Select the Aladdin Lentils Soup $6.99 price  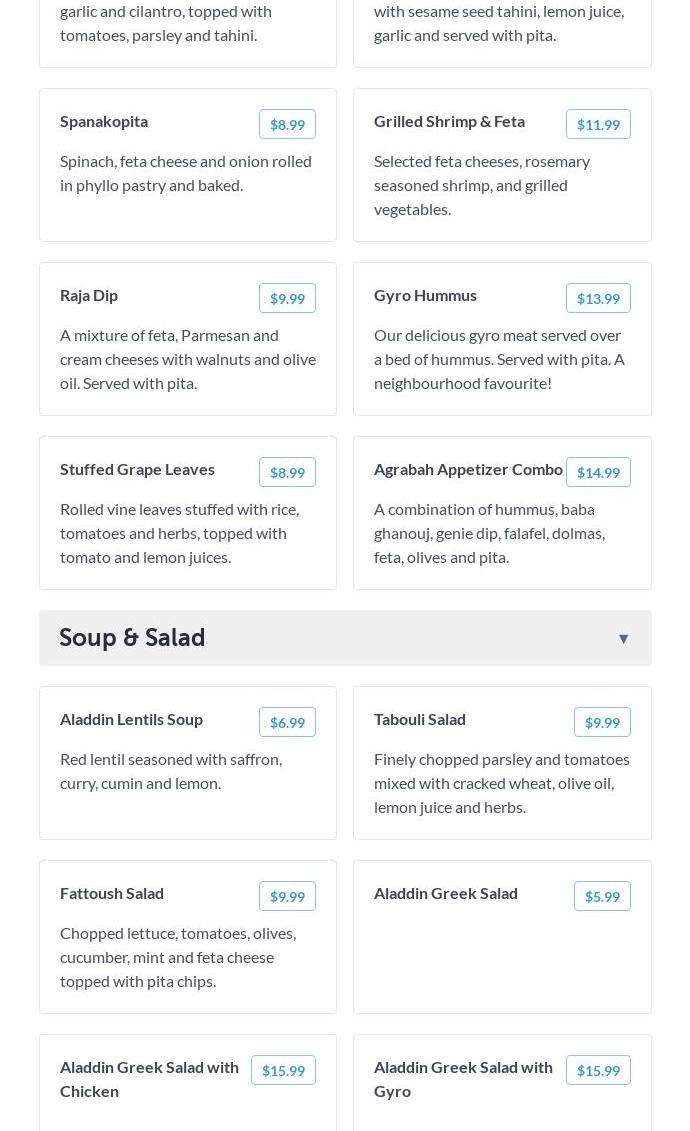pos(287,723)
